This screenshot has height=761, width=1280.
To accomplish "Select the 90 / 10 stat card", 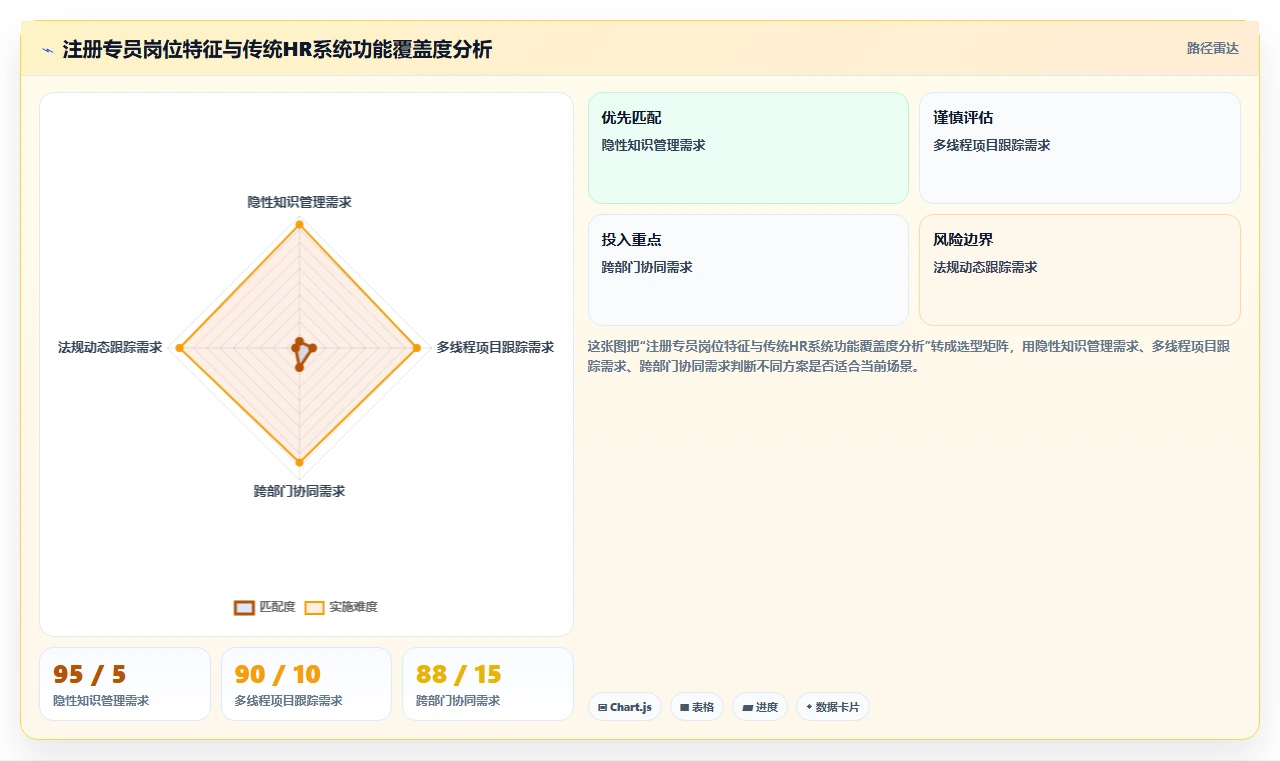I will pyautogui.click(x=306, y=684).
